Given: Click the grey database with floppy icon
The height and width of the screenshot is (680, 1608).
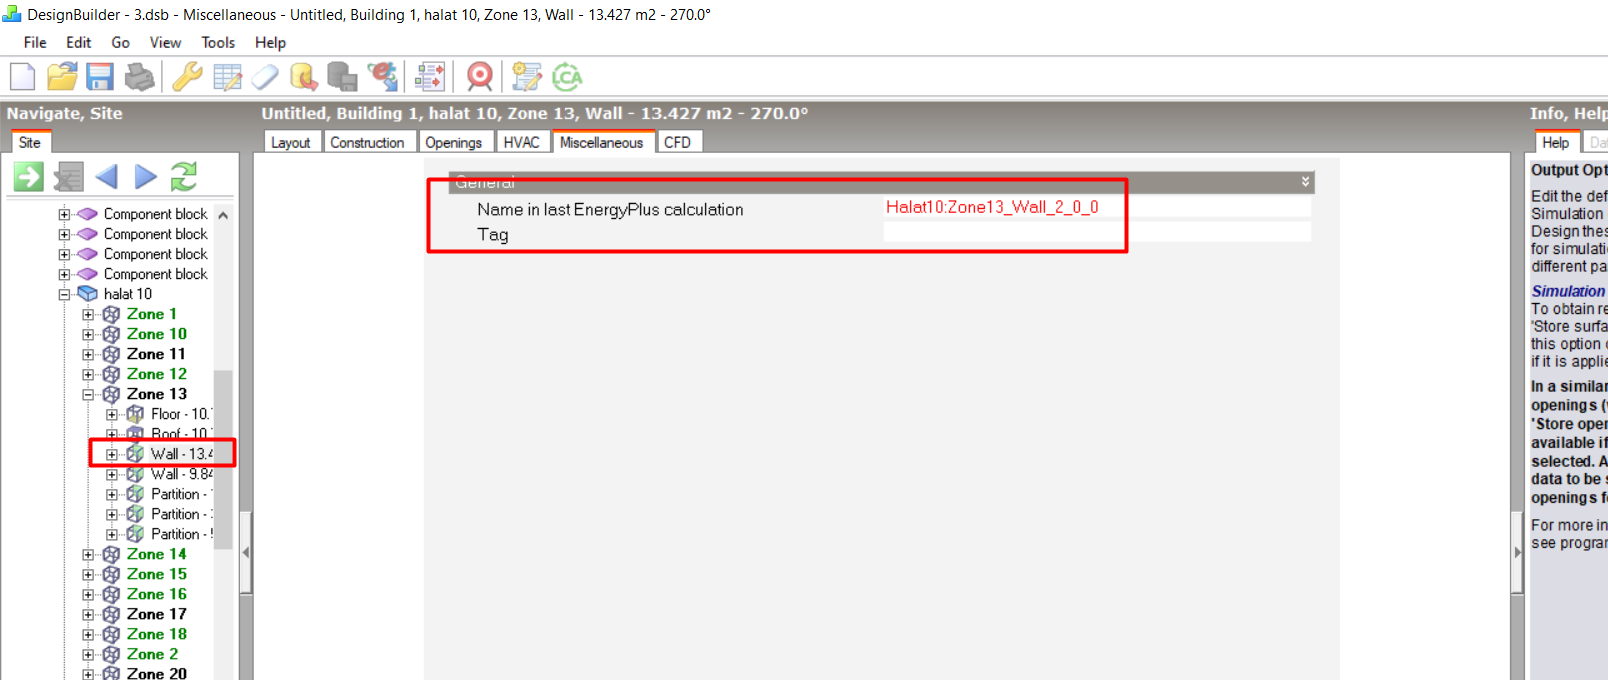Looking at the screenshot, I should [x=342, y=77].
